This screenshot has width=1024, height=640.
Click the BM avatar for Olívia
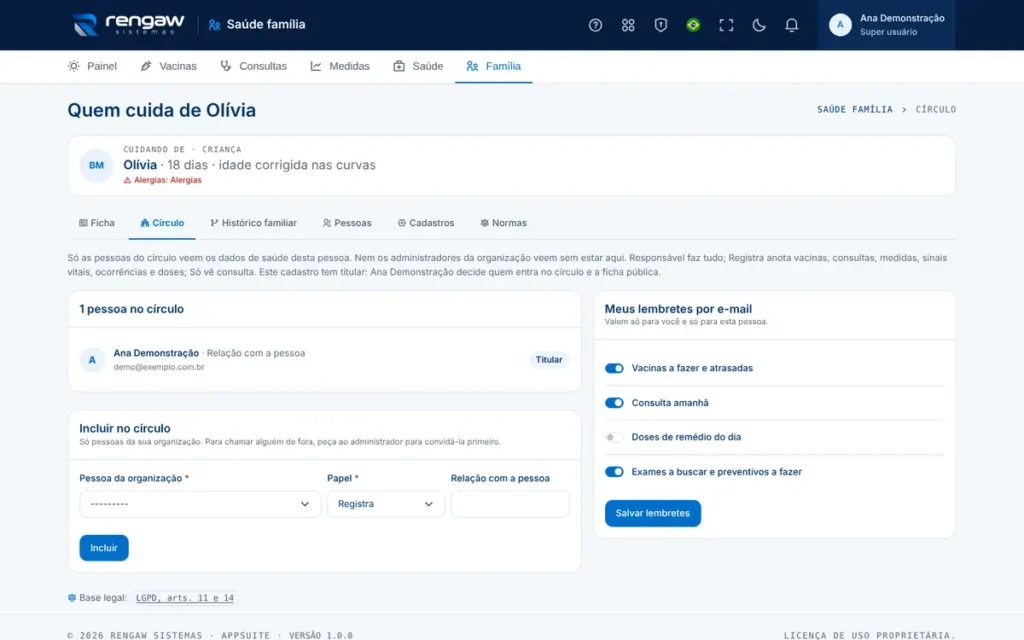point(96,165)
